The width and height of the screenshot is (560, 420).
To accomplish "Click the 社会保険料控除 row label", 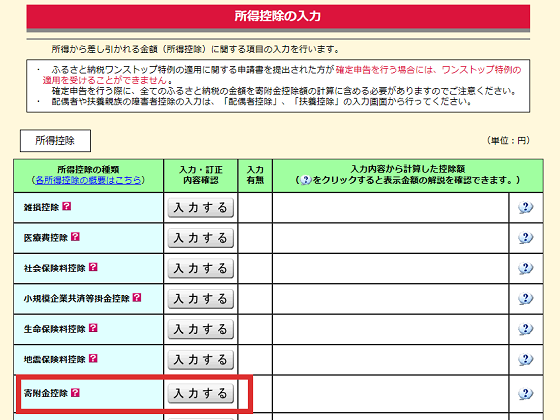I will (x=55, y=268).
